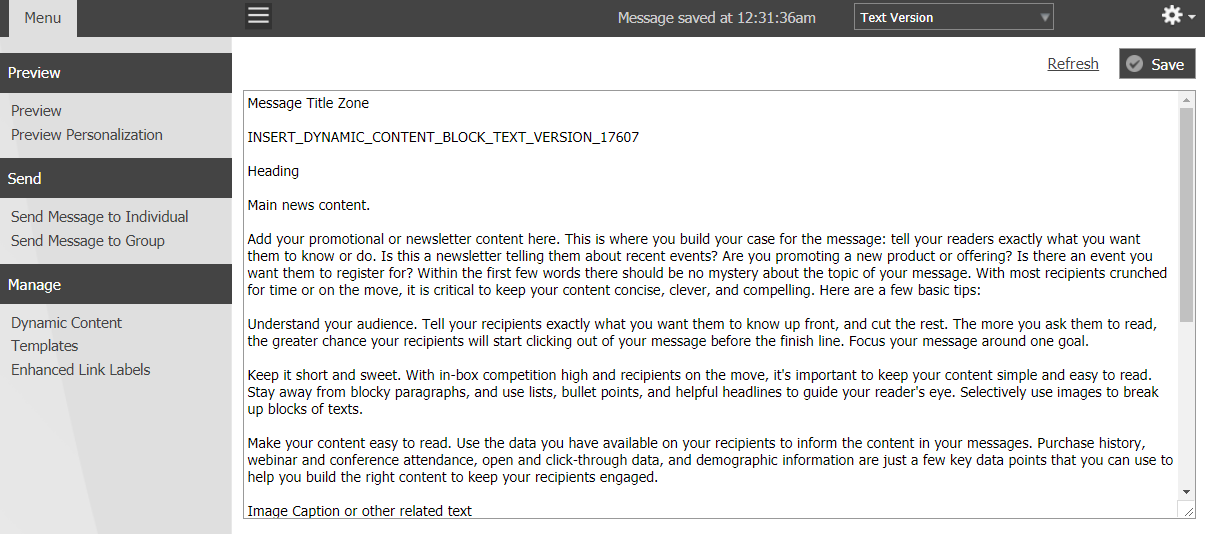Click the checkmark icon on Save
1205x534 pixels.
pos(1134,64)
